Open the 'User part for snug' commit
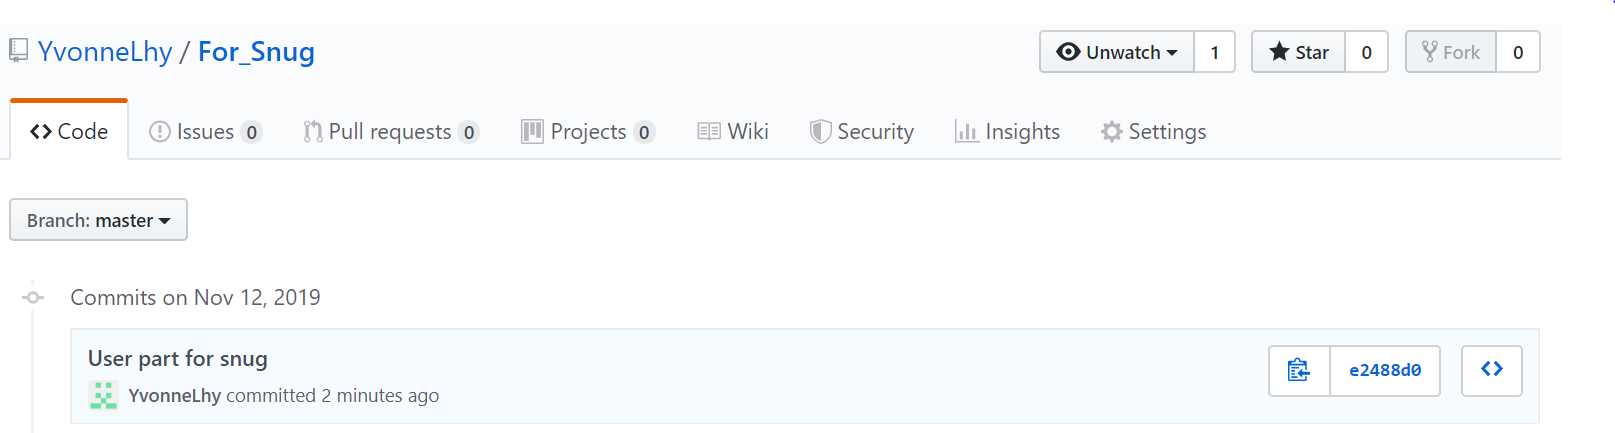1615x433 pixels. (x=178, y=358)
